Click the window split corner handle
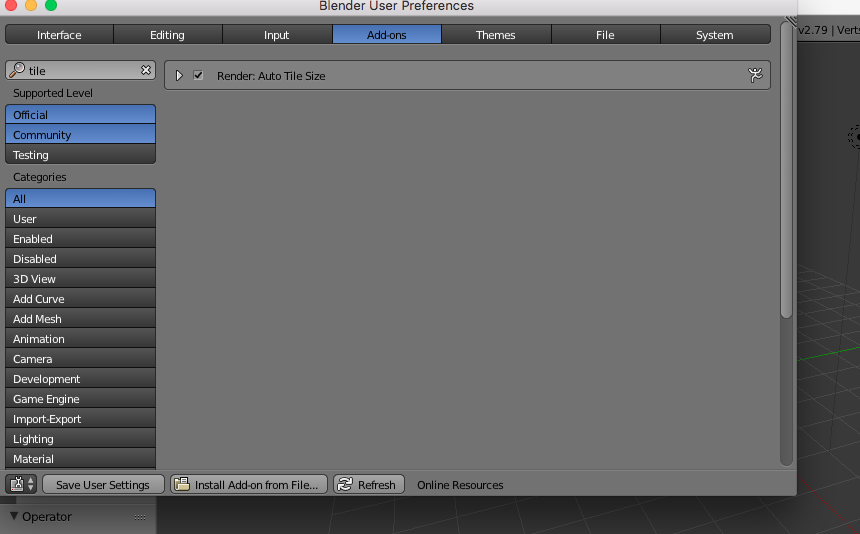This screenshot has width=860, height=534. 790,21
